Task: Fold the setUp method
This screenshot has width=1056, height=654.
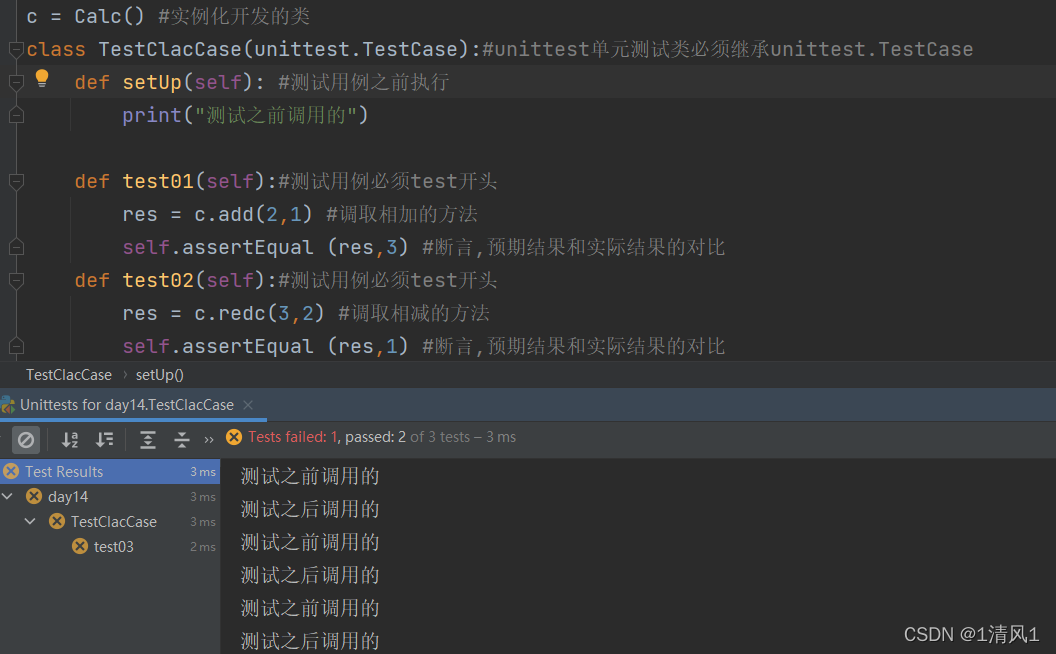Action: (x=16, y=82)
